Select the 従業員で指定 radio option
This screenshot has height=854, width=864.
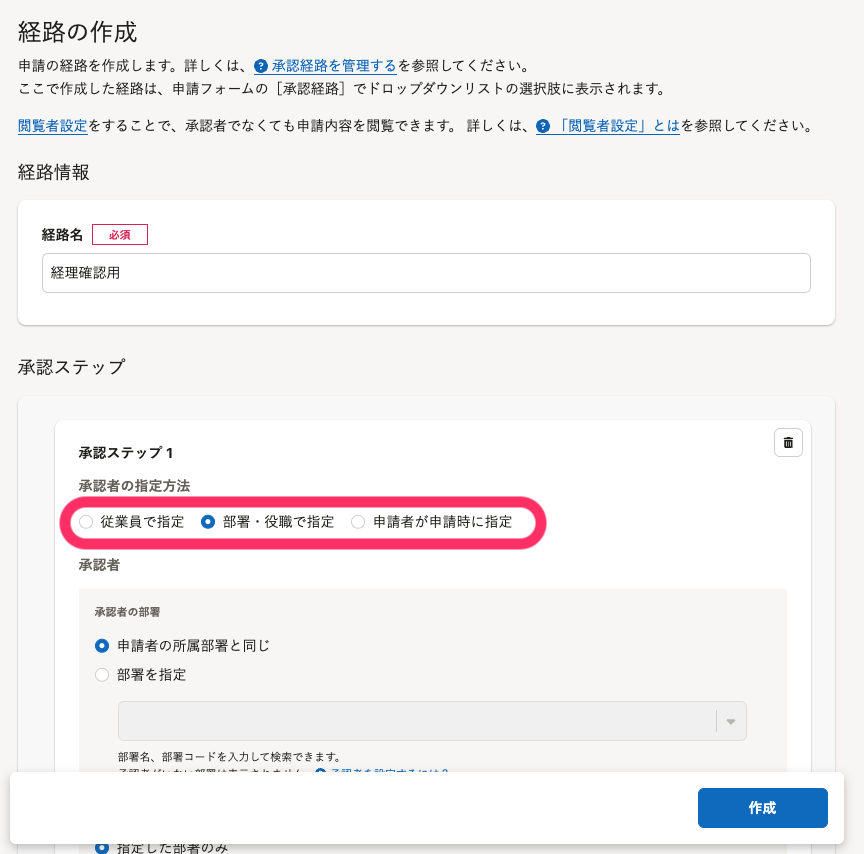tap(86, 522)
